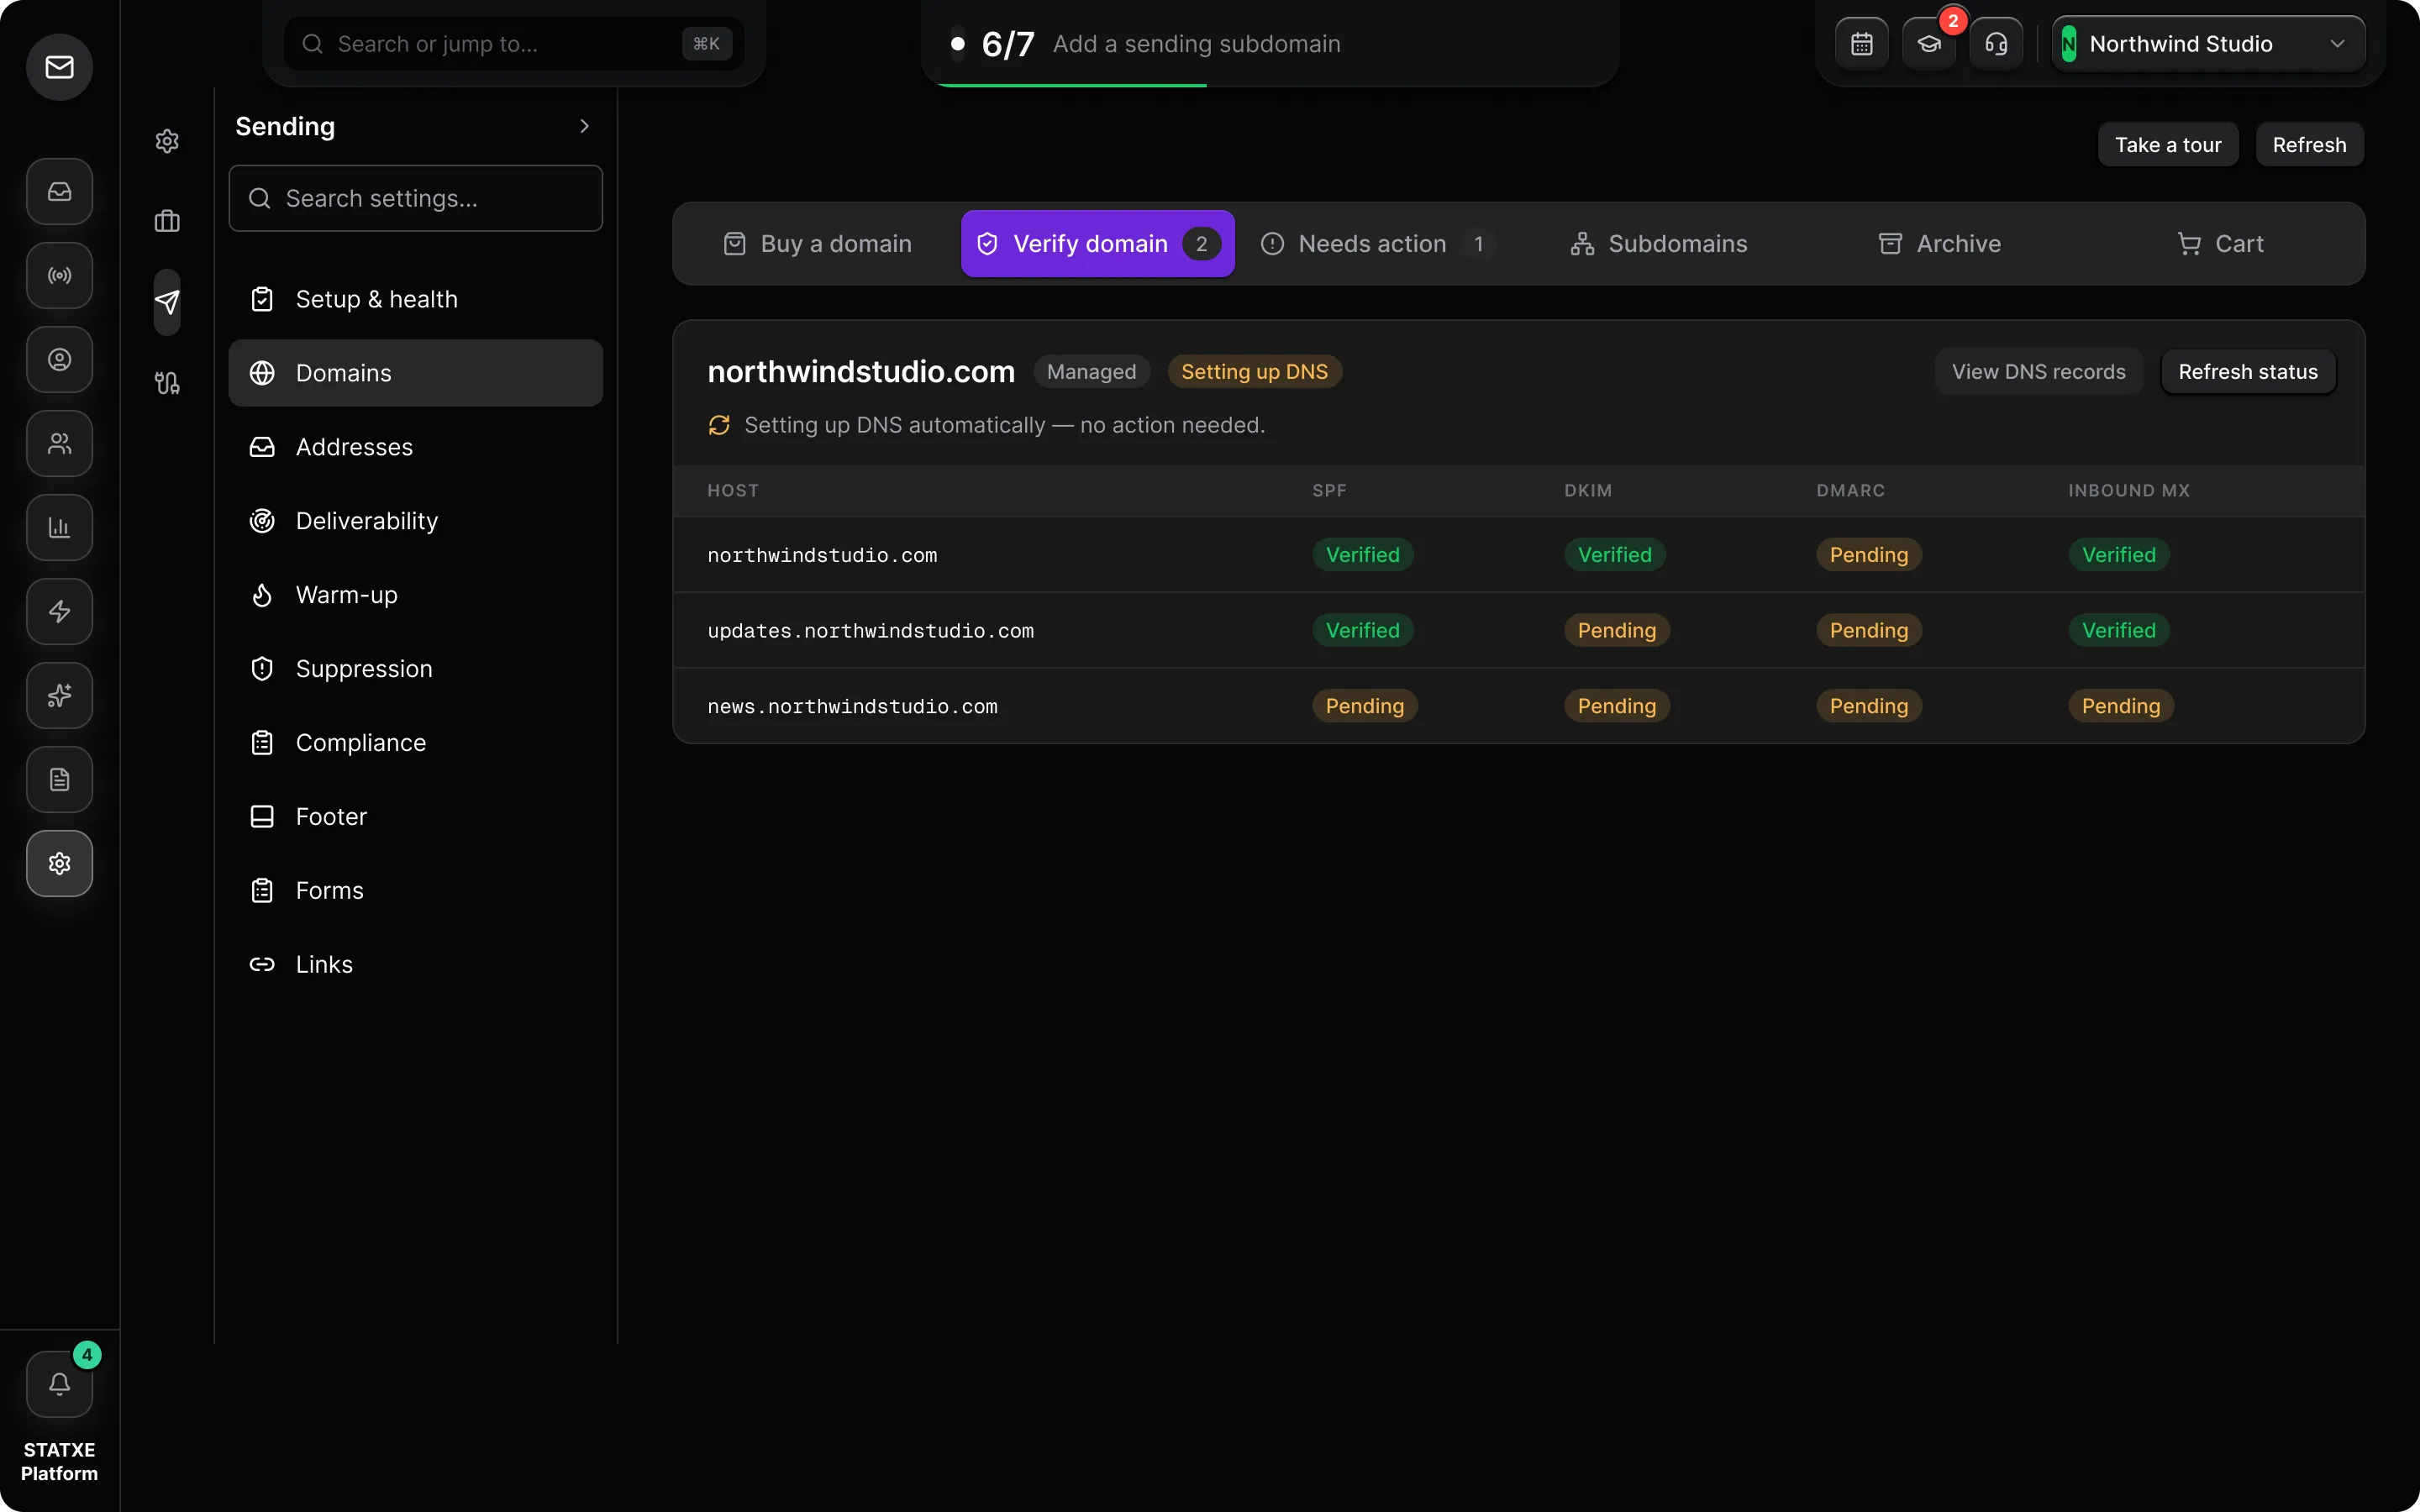Switch to the Needs action tab
The height and width of the screenshot is (1512, 2420).
[1378, 244]
